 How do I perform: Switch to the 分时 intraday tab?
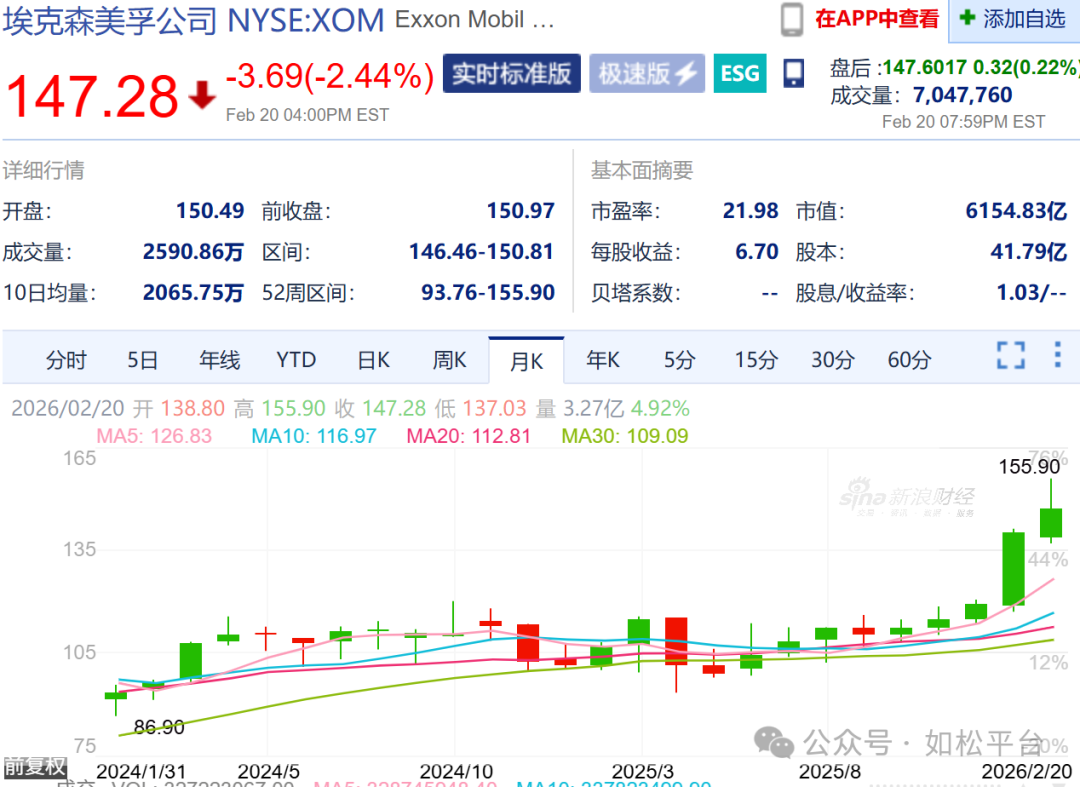coord(66,360)
